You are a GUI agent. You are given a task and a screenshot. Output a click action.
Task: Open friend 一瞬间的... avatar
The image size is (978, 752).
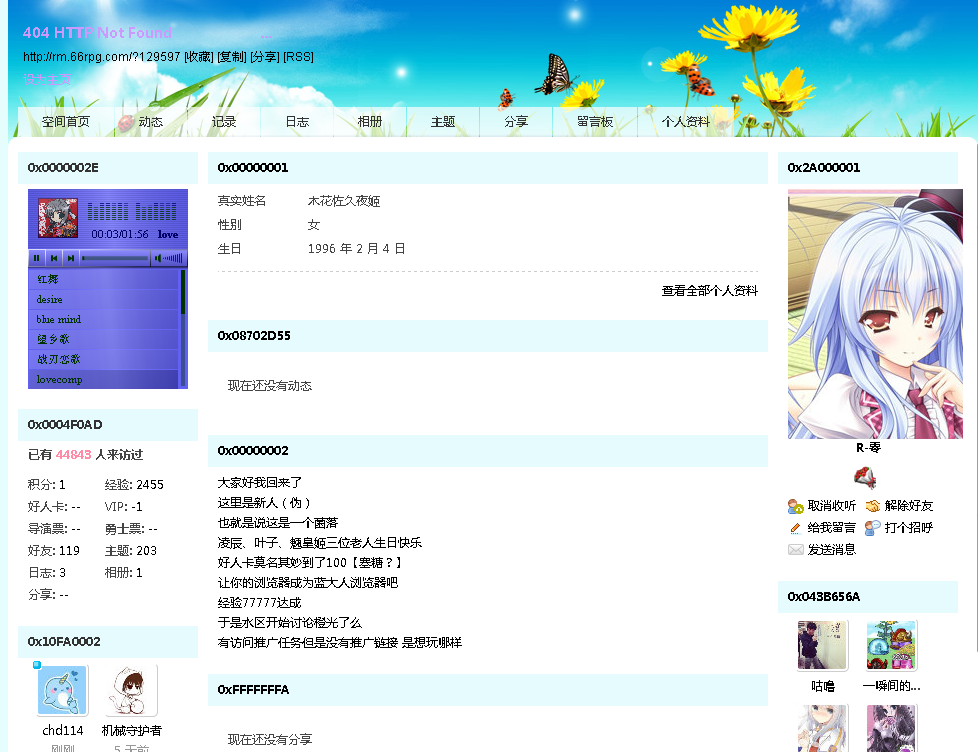click(x=891, y=645)
